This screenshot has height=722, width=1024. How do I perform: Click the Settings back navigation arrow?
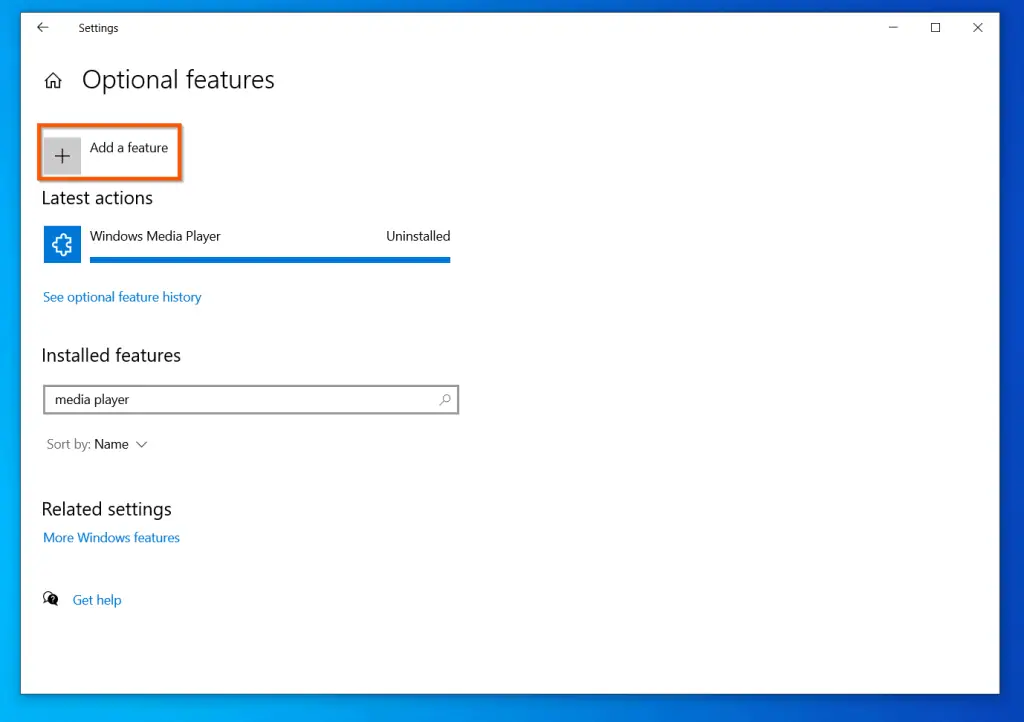(41, 27)
